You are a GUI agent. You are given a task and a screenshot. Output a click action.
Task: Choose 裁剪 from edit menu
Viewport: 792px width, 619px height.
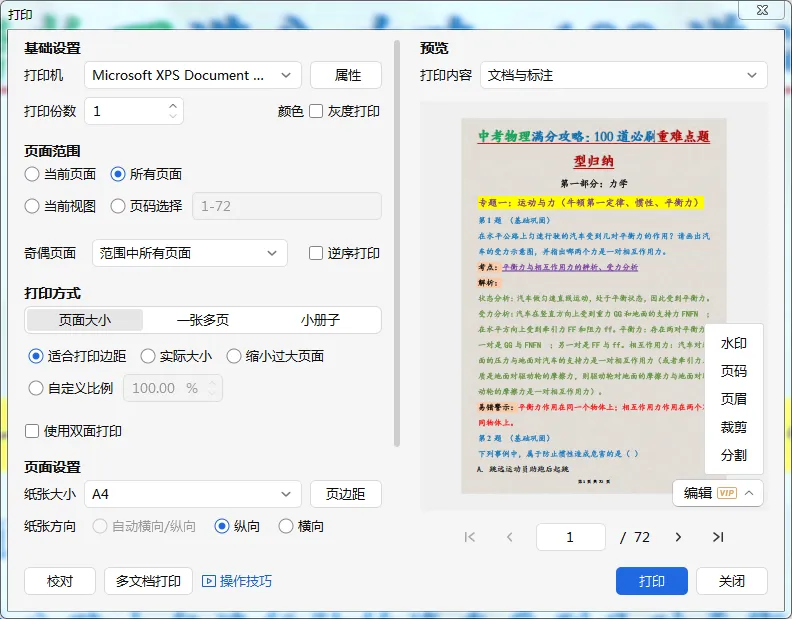coord(733,427)
